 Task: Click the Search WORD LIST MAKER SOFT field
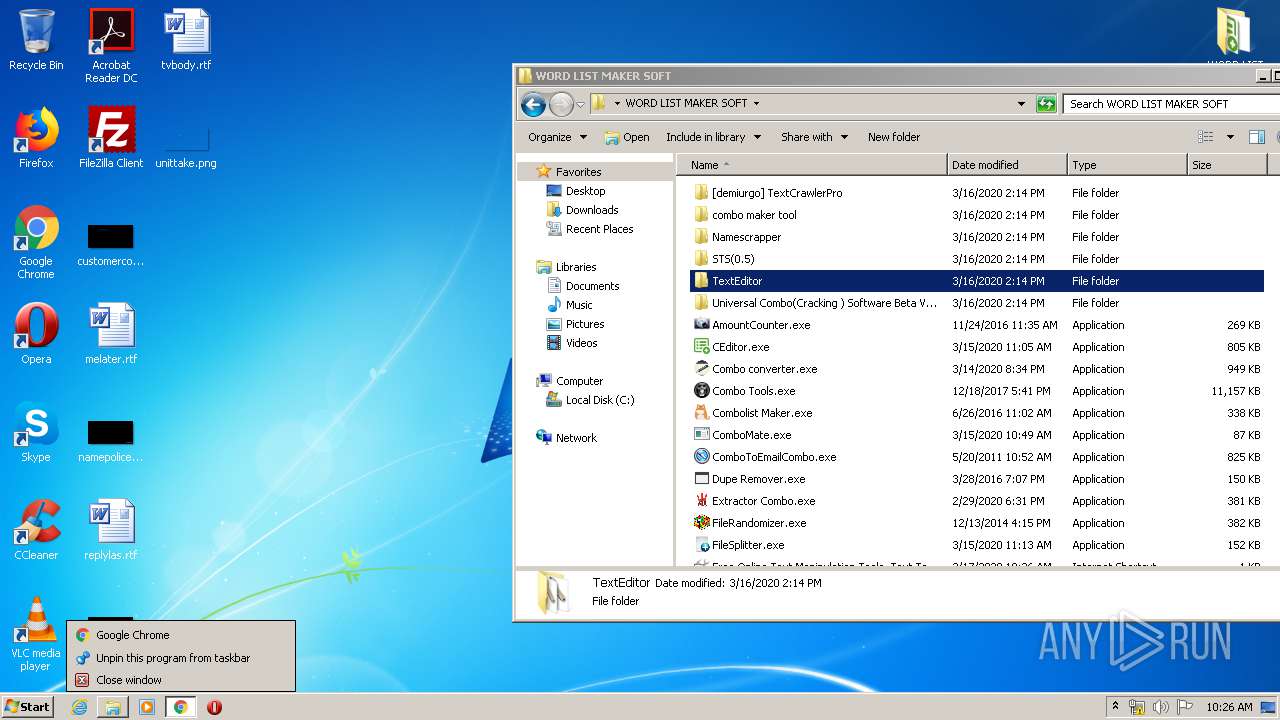pyautogui.click(x=1170, y=103)
